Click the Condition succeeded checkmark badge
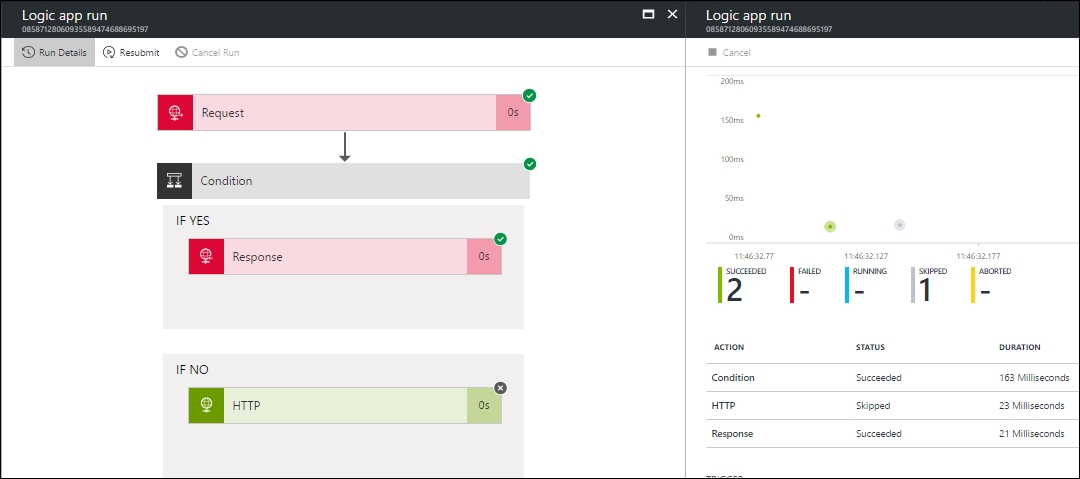 click(x=529, y=164)
